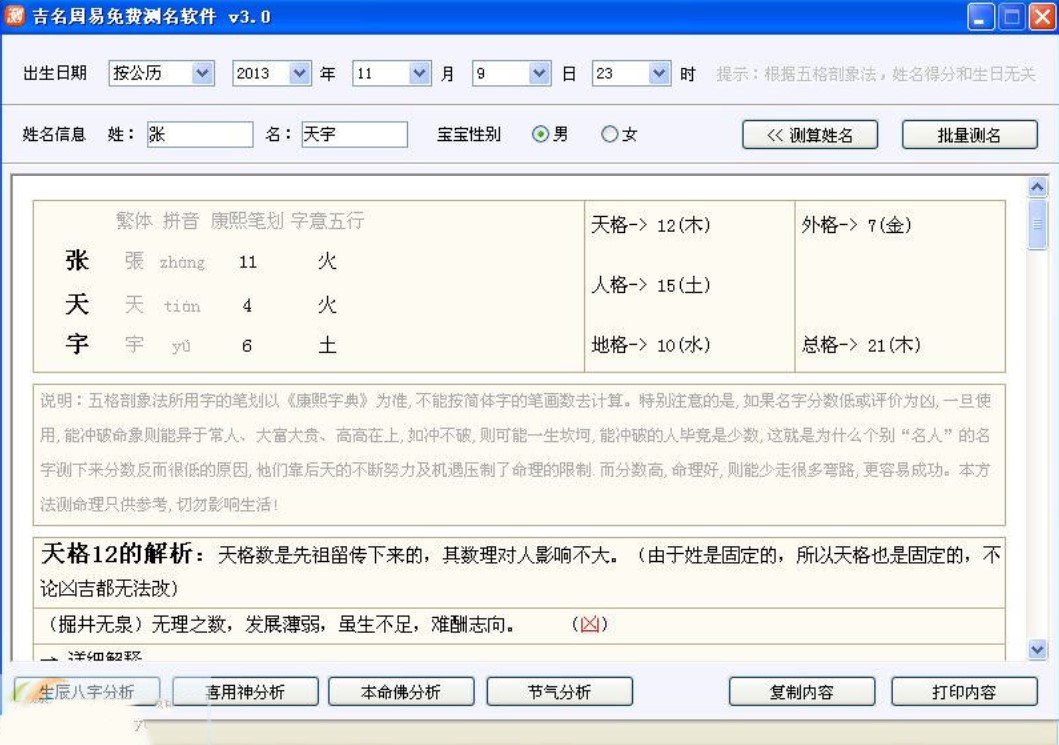Select the 男 gender radio button
This screenshot has height=745, width=1059.
tap(540, 134)
